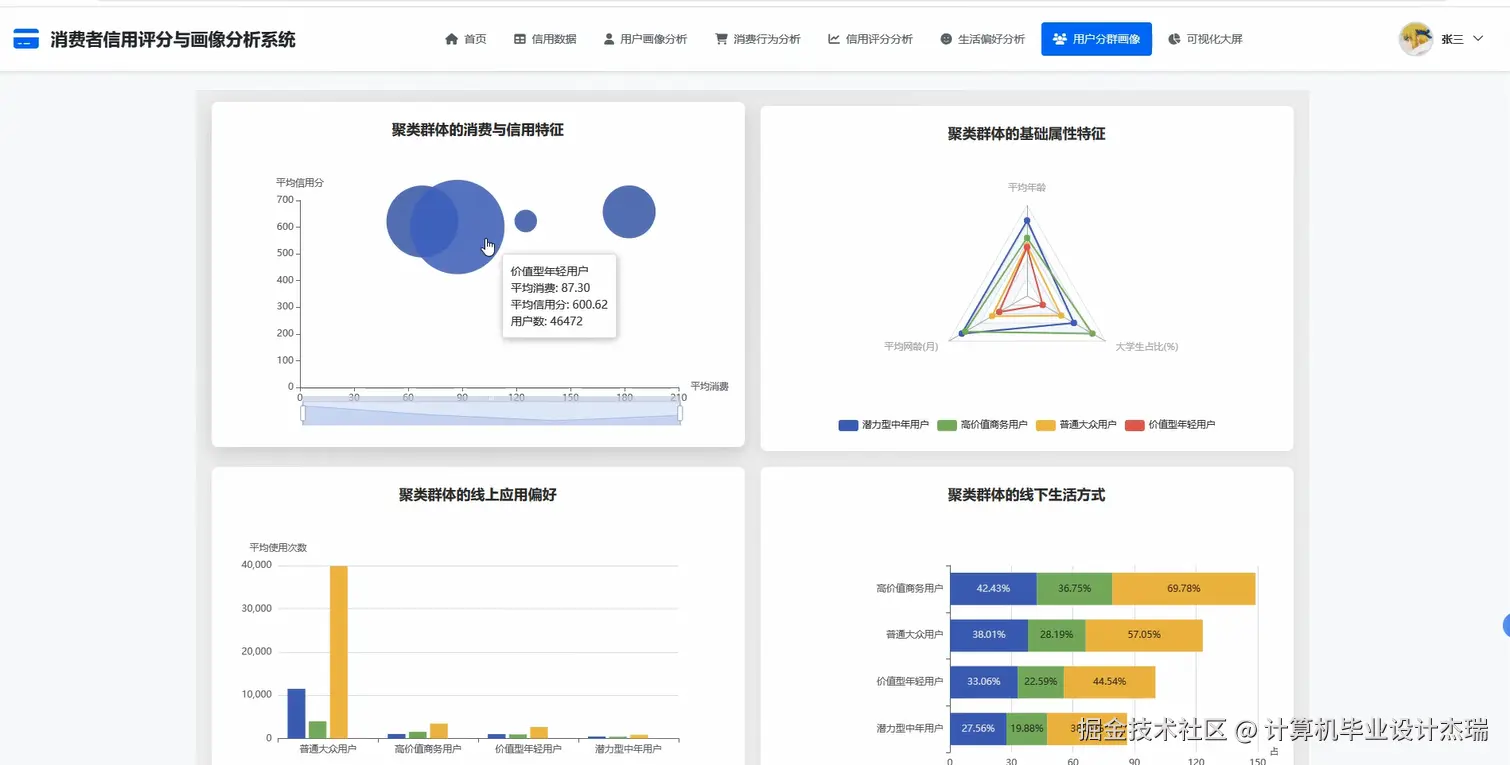
Task: Click the 22.59% green bar segment
Action: (1041, 682)
